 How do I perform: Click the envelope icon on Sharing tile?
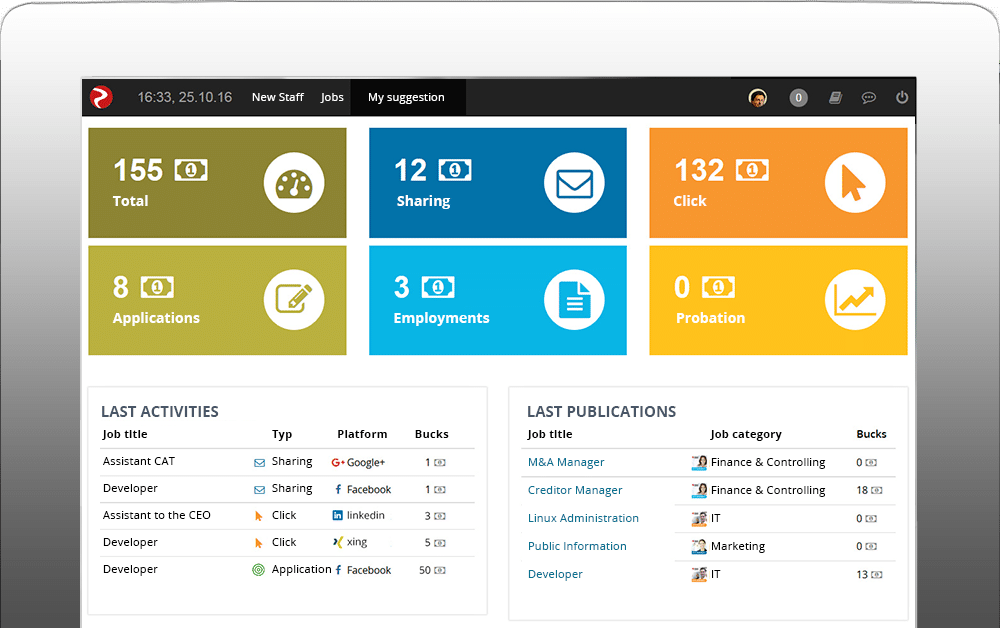(574, 182)
